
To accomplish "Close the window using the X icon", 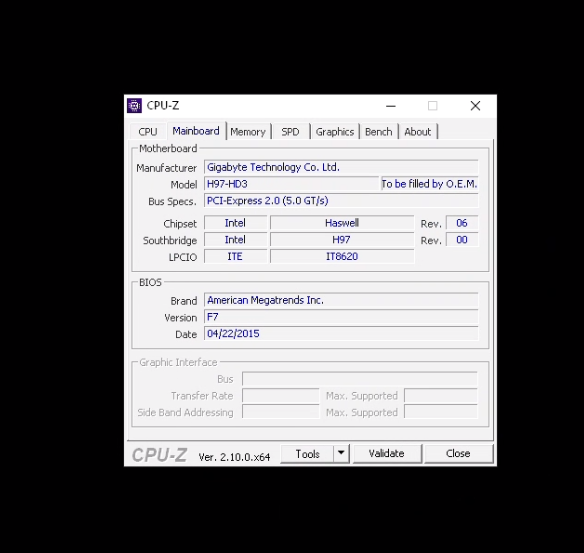I will point(475,106).
